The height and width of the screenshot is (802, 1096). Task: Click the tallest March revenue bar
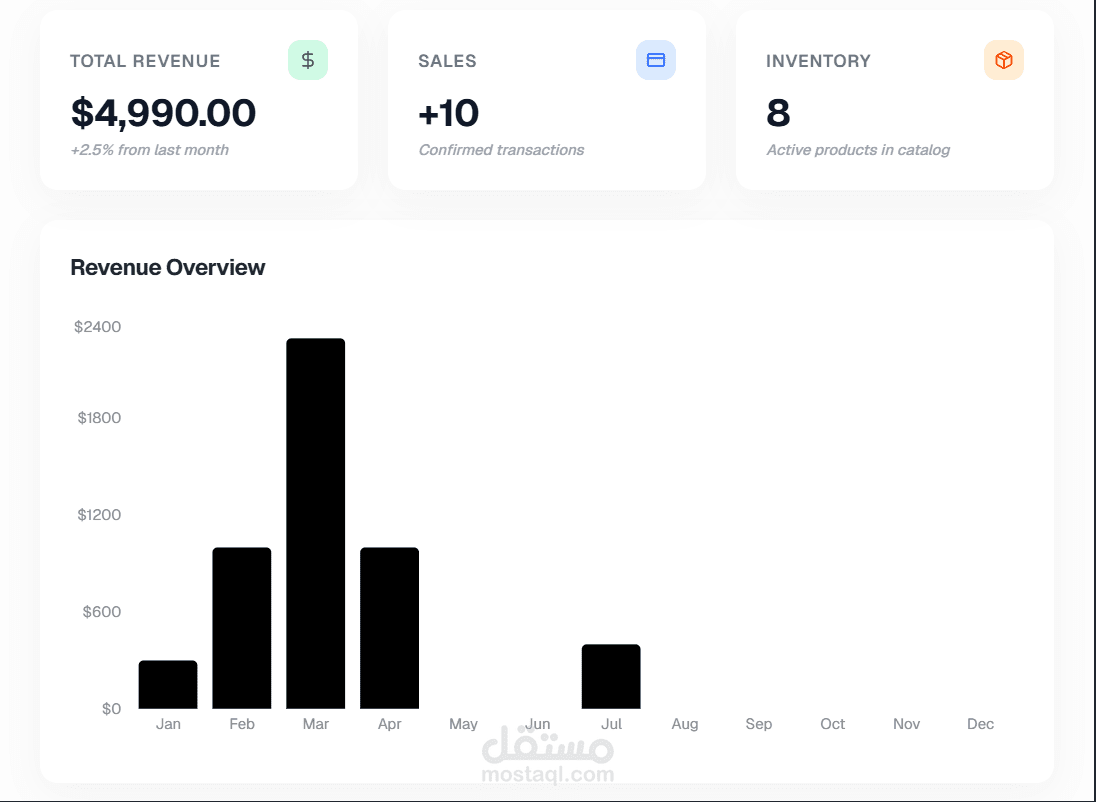coord(315,524)
